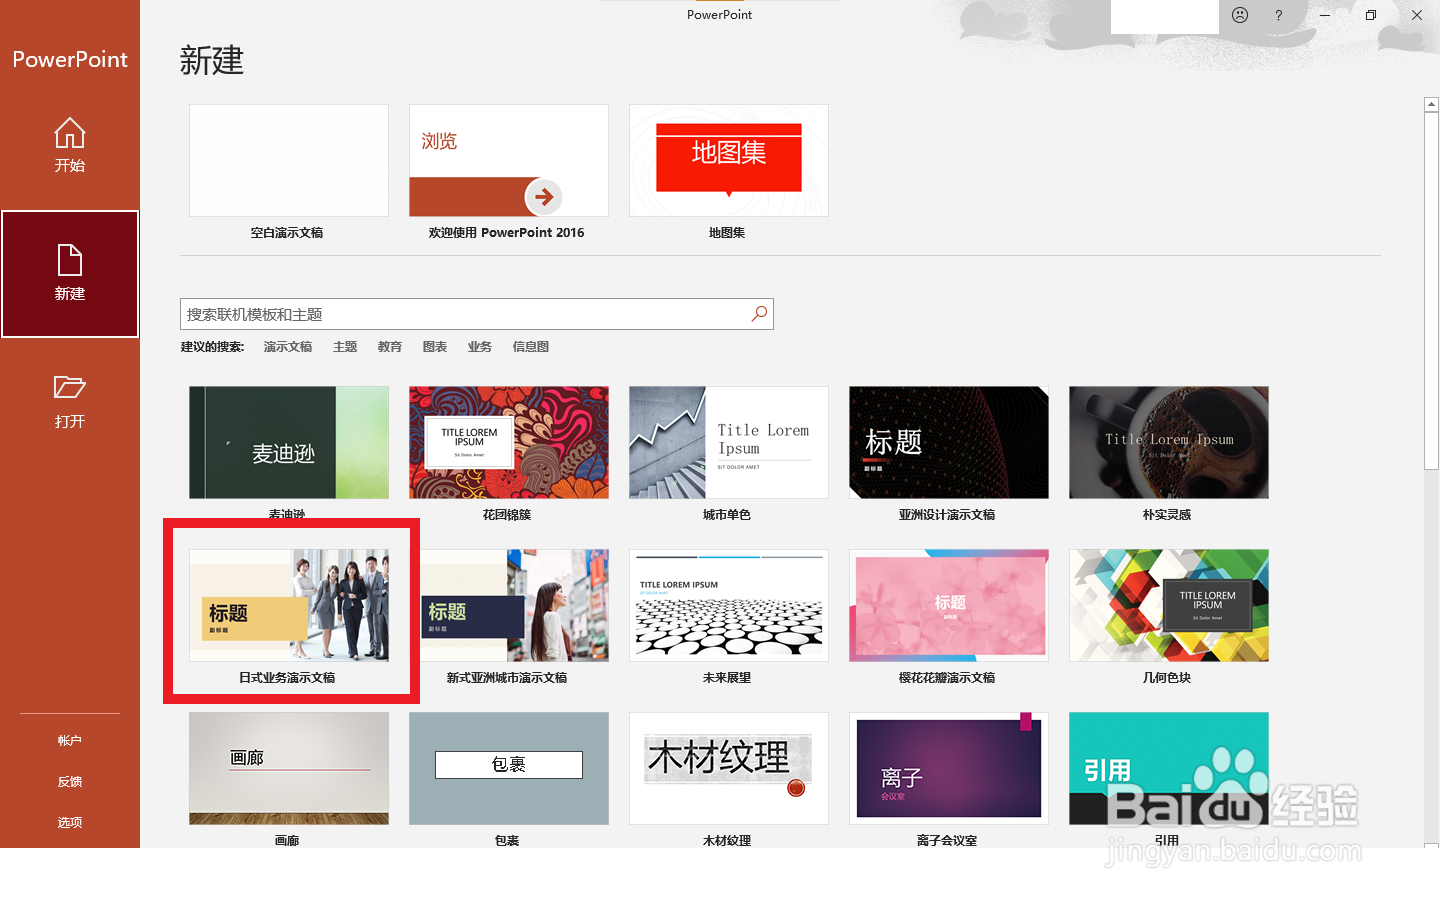The height and width of the screenshot is (900, 1440).
Task: Select the 欢迎使用 PowerPoint 2016 template
Action: (509, 160)
